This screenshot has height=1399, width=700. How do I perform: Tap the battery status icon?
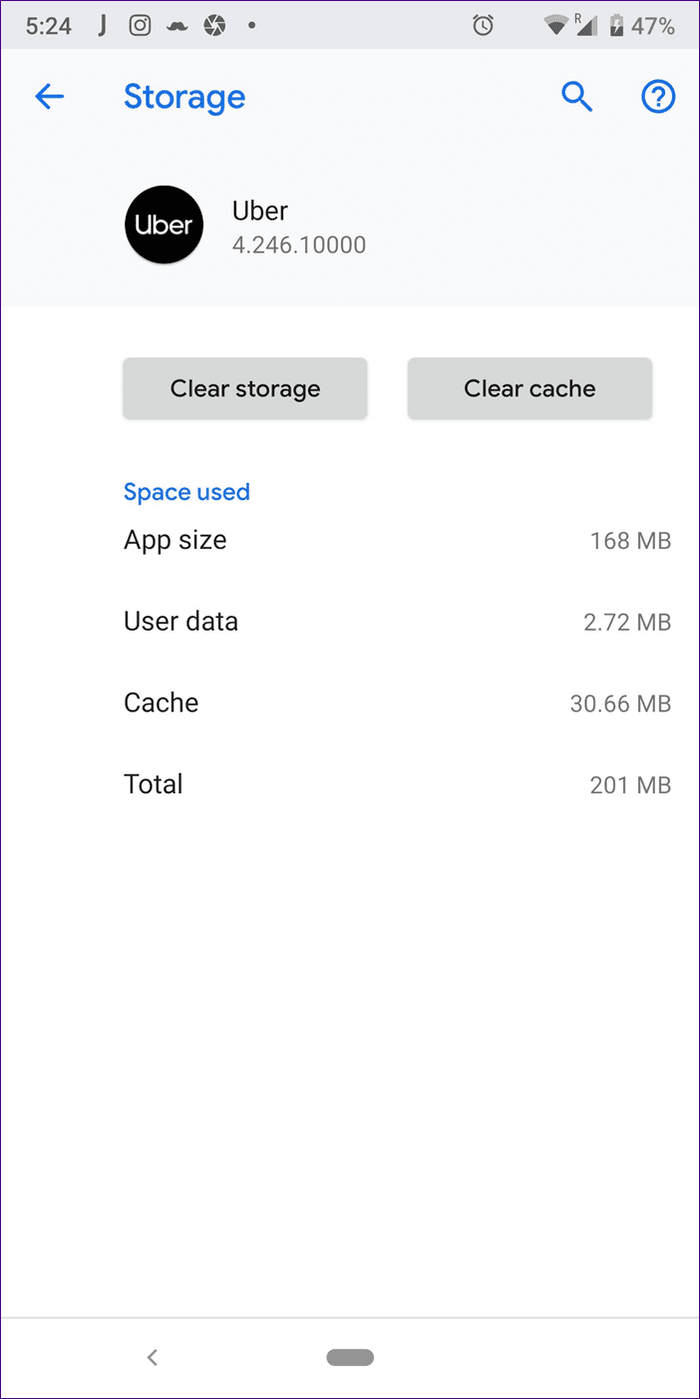point(616,25)
